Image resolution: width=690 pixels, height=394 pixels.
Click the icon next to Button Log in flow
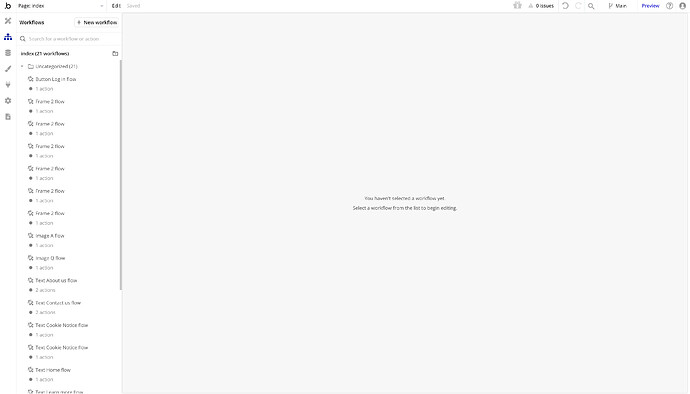pos(30,79)
